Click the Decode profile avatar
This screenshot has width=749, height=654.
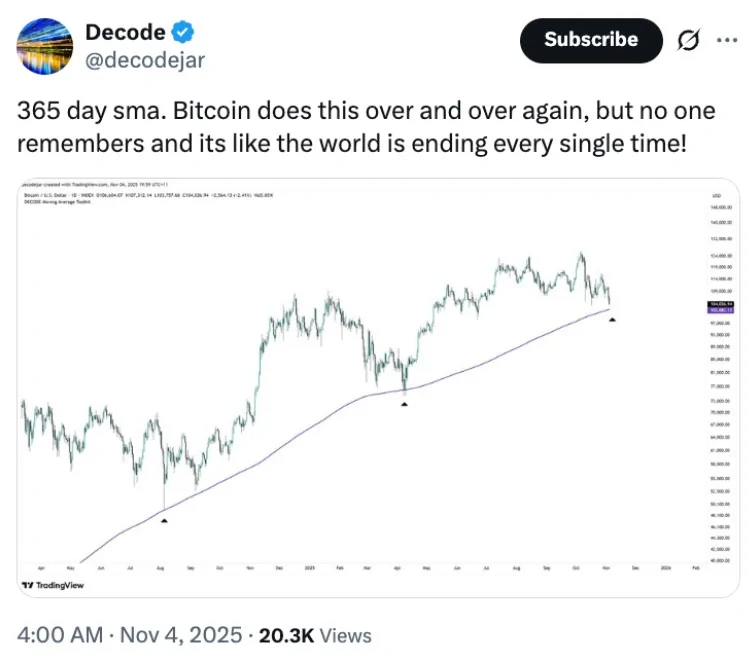pyautogui.click(x=43, y=44)
